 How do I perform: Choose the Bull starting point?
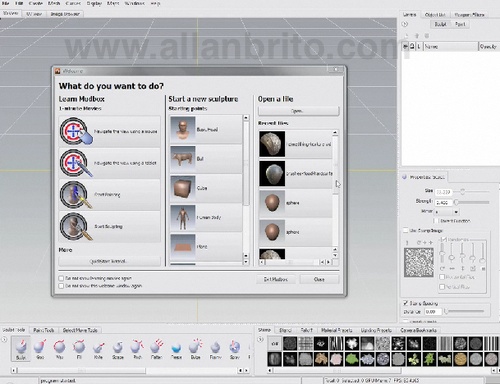(206, 159)
